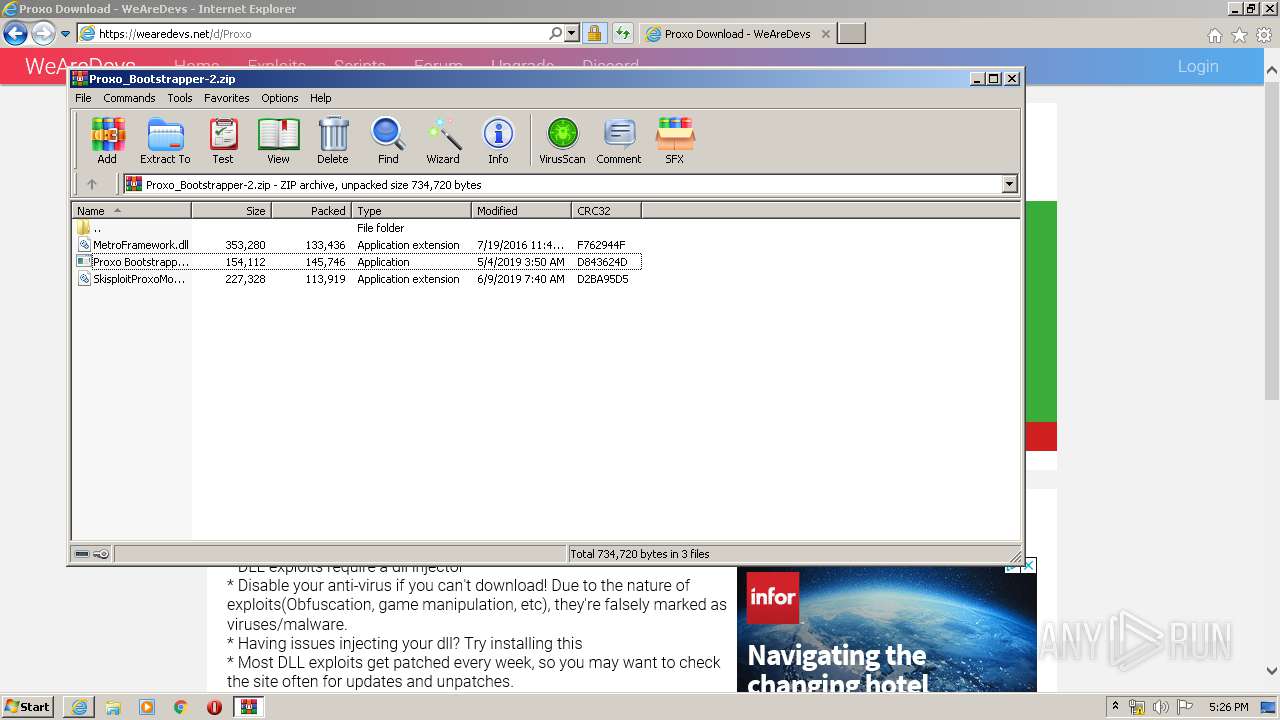Click Internet Explorer forward button
This screenshot has width=1280, height=720.
(43, 34)
